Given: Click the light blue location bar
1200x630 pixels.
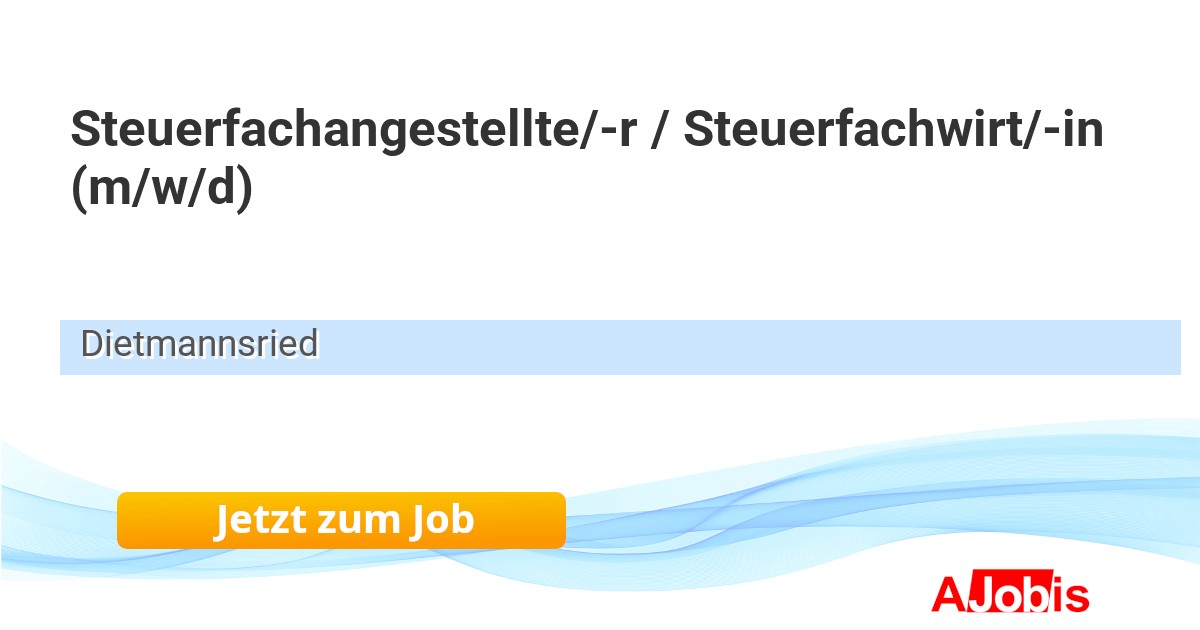Looking at the screenshot, I should click(750, 347).
